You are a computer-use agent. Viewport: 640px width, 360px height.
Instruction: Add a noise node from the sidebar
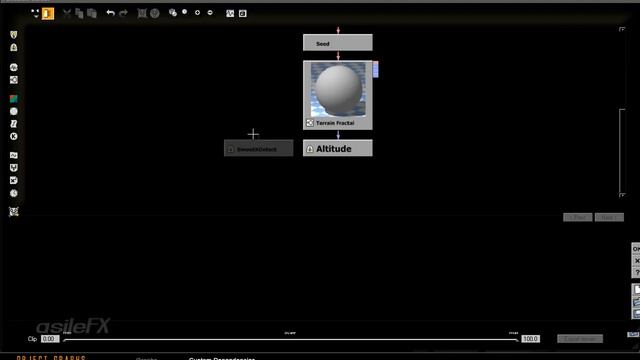coord(14,67)
